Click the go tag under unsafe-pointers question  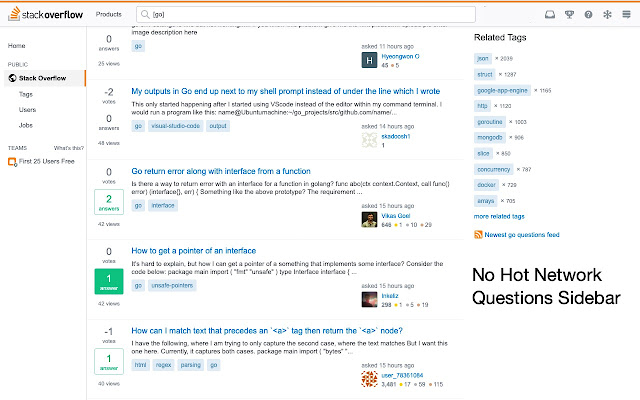(138, 285)
